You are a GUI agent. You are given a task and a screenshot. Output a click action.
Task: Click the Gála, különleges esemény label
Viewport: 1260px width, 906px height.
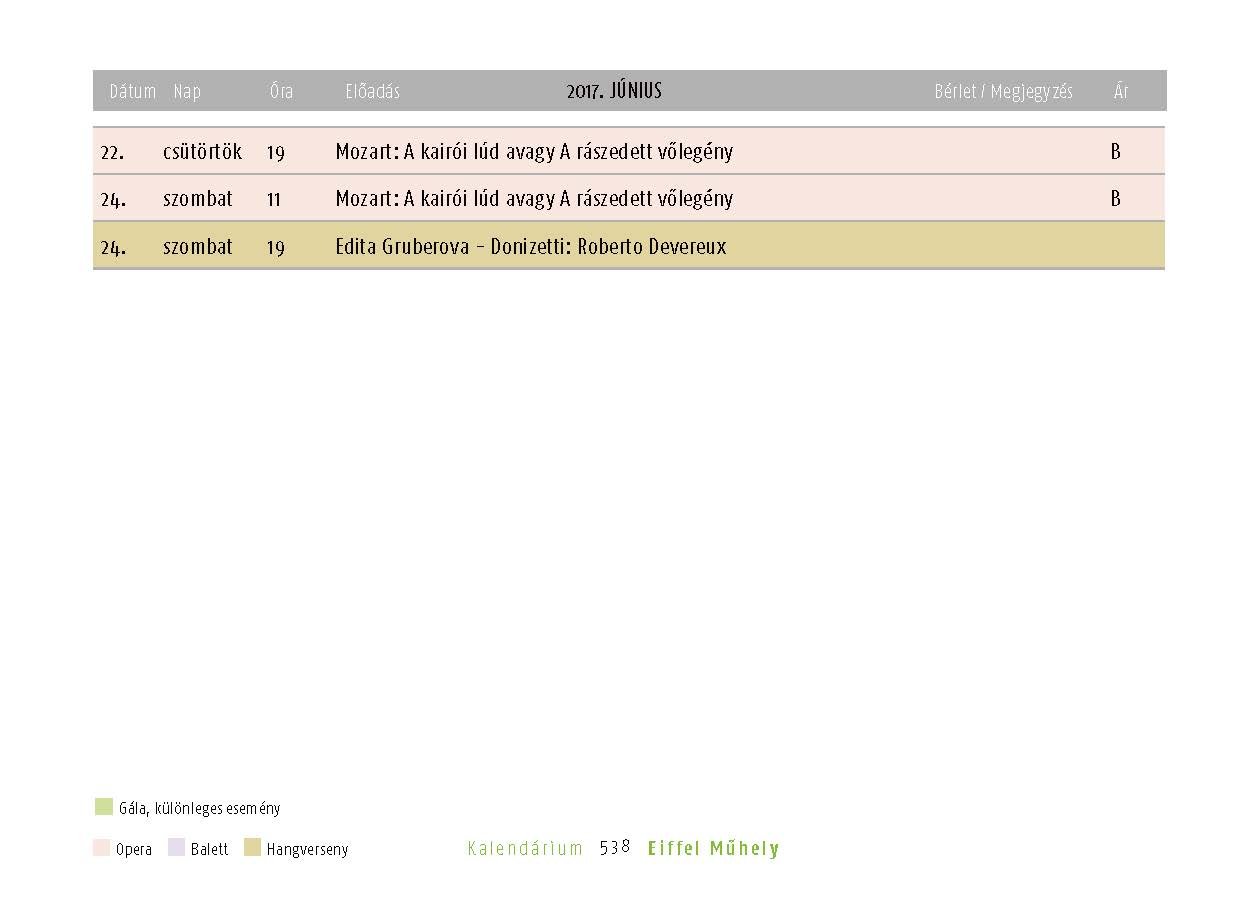(199, 808)
